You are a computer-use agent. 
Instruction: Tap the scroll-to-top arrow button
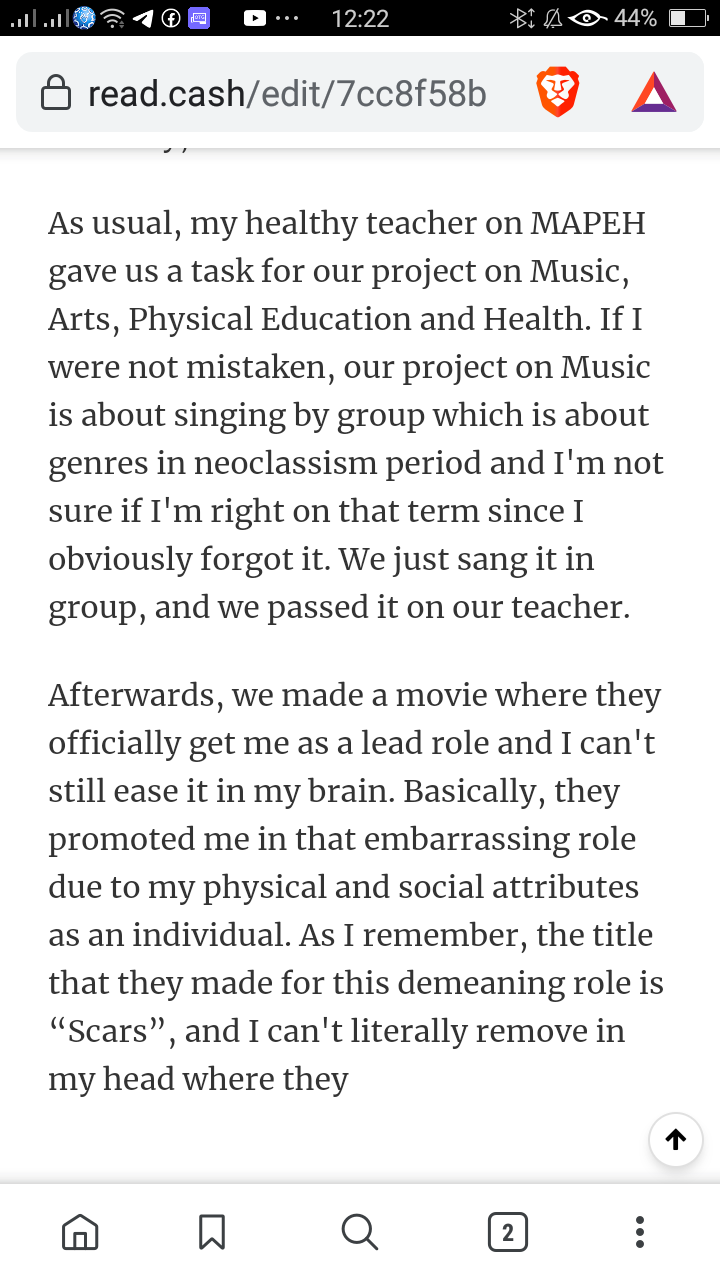(675, 1139)
